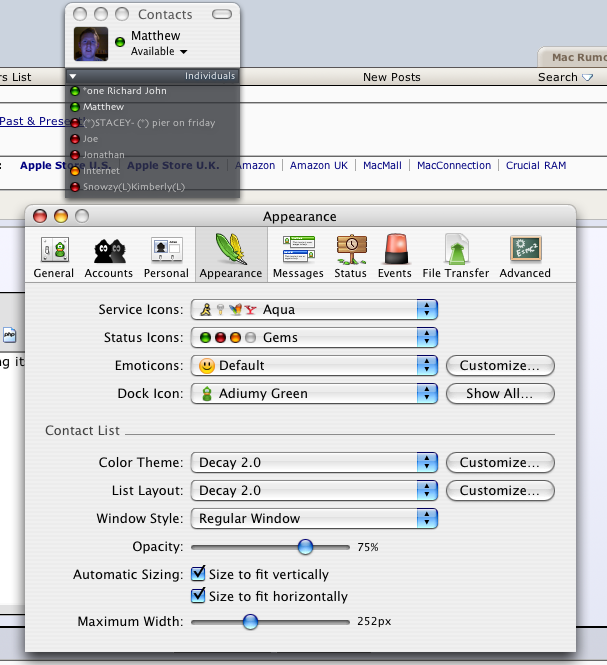Open the Service Icons popup showing Aqua

pos(314,310)
